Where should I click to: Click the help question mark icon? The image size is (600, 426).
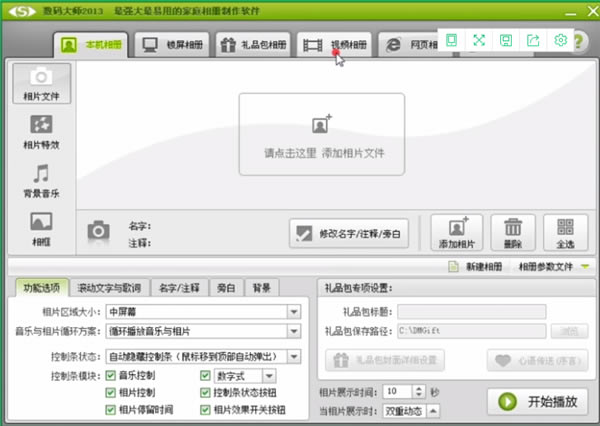(580, 41)
